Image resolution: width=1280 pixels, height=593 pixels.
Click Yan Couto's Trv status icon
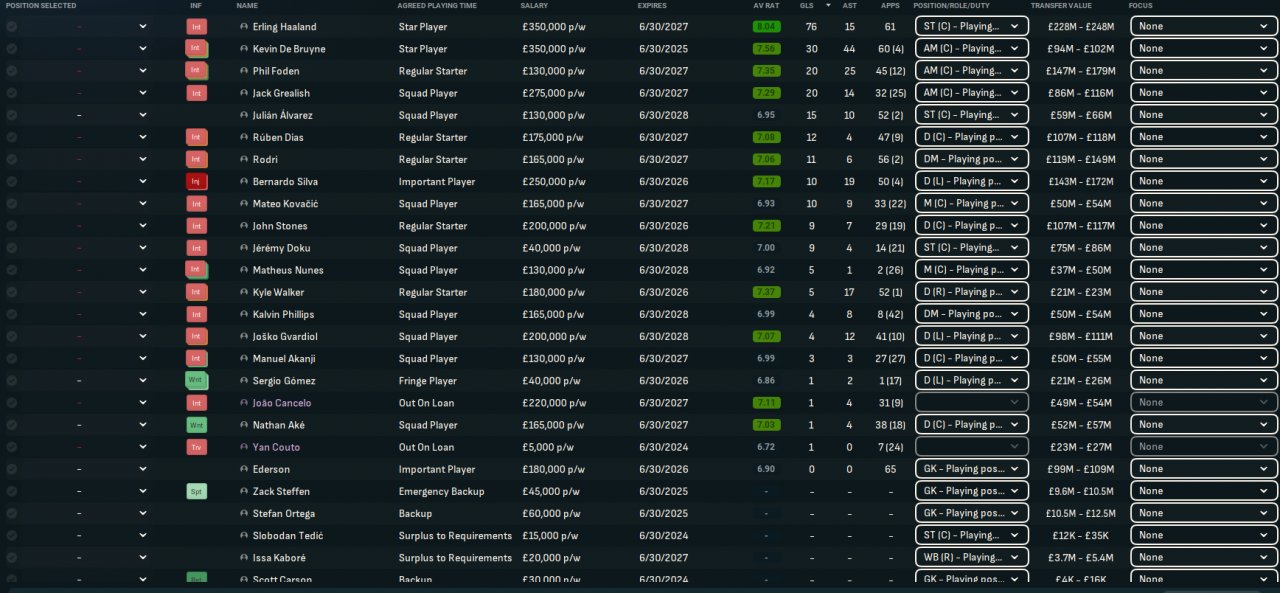tap(197, 447)
